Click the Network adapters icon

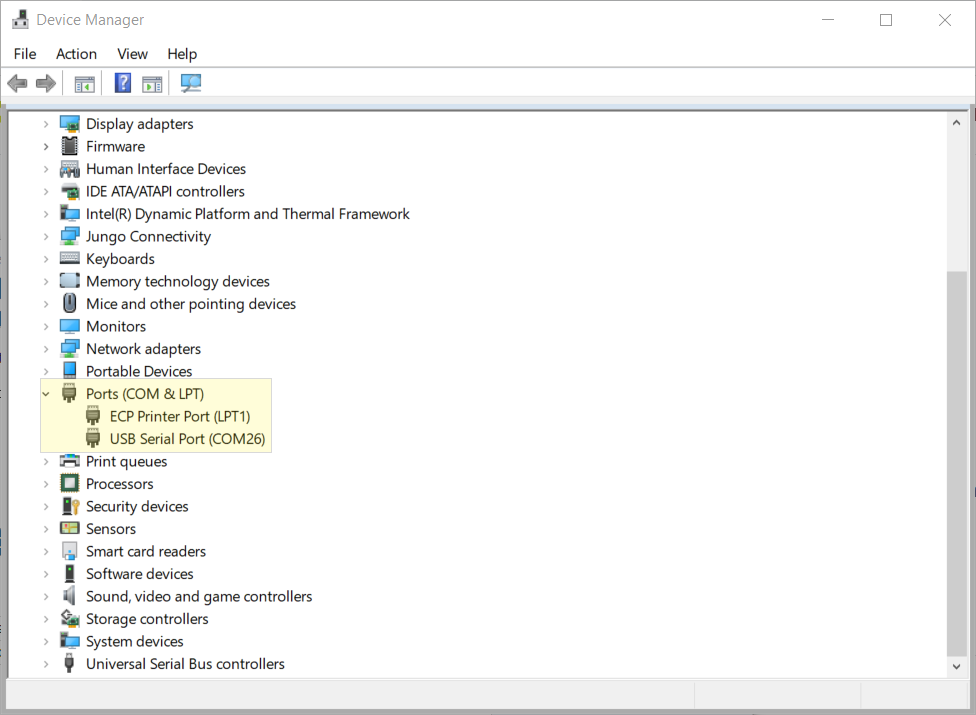(x=70, y=348)
